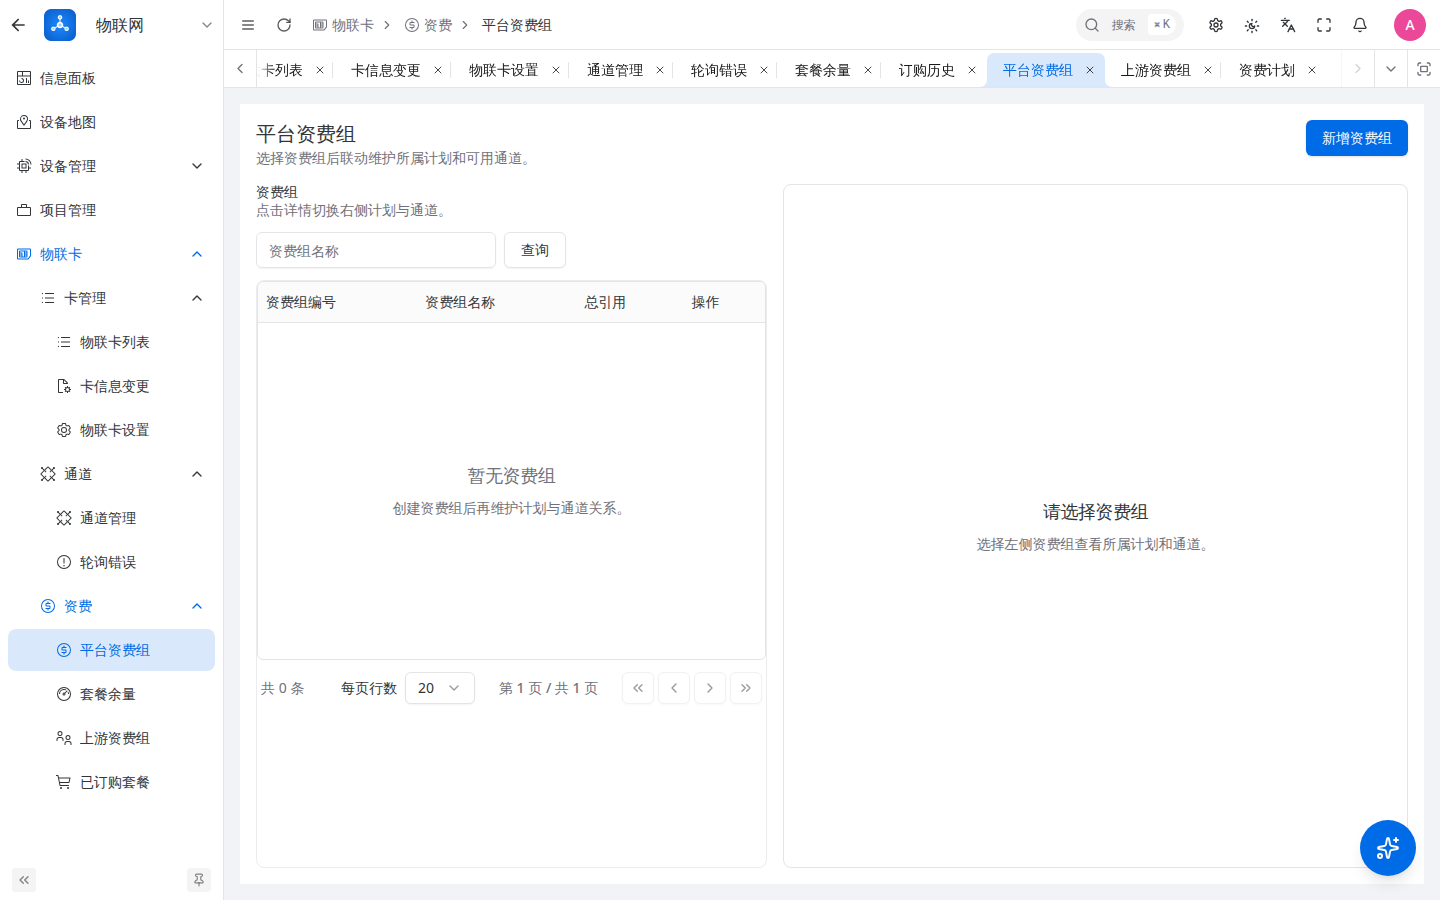
Task: Open the 搜索 search box
Action: (x=1129, y=25)
